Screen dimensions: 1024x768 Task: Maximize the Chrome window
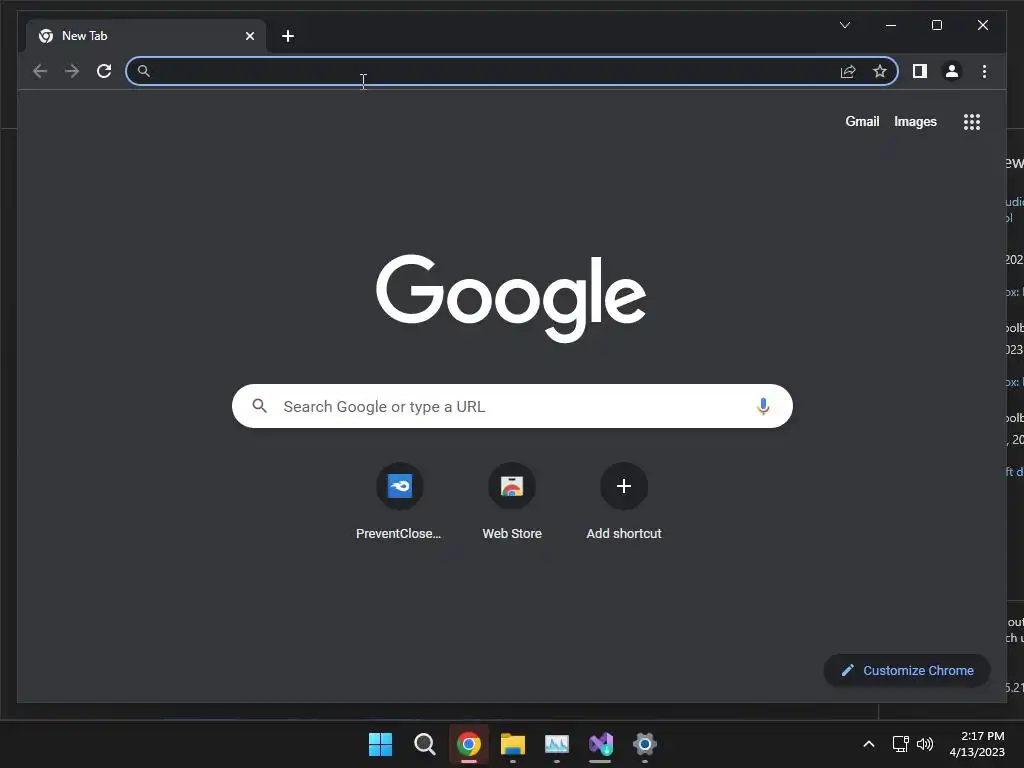(x=936, y=25)
